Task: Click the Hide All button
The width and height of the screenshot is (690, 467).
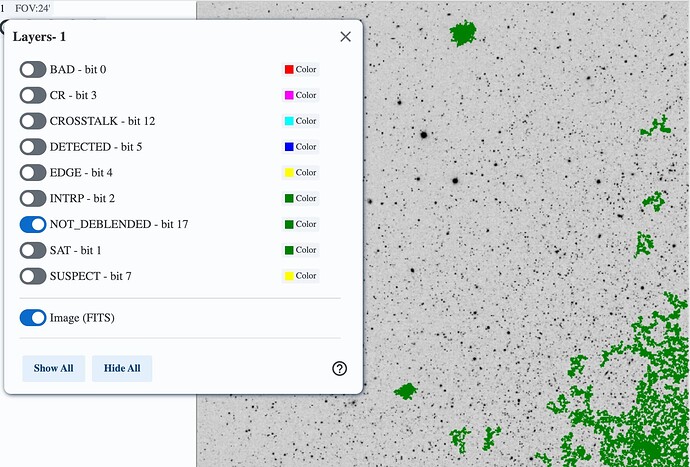Action: click(x=122, y=368)
